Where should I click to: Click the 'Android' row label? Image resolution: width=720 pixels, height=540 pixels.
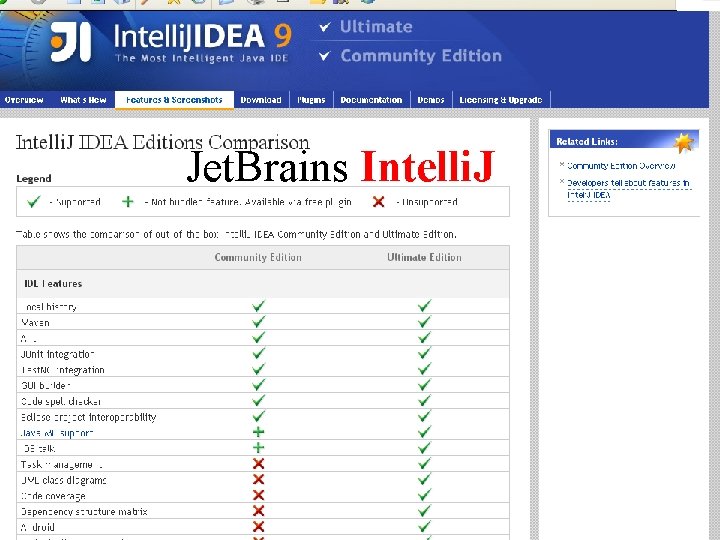pos(38,527)
